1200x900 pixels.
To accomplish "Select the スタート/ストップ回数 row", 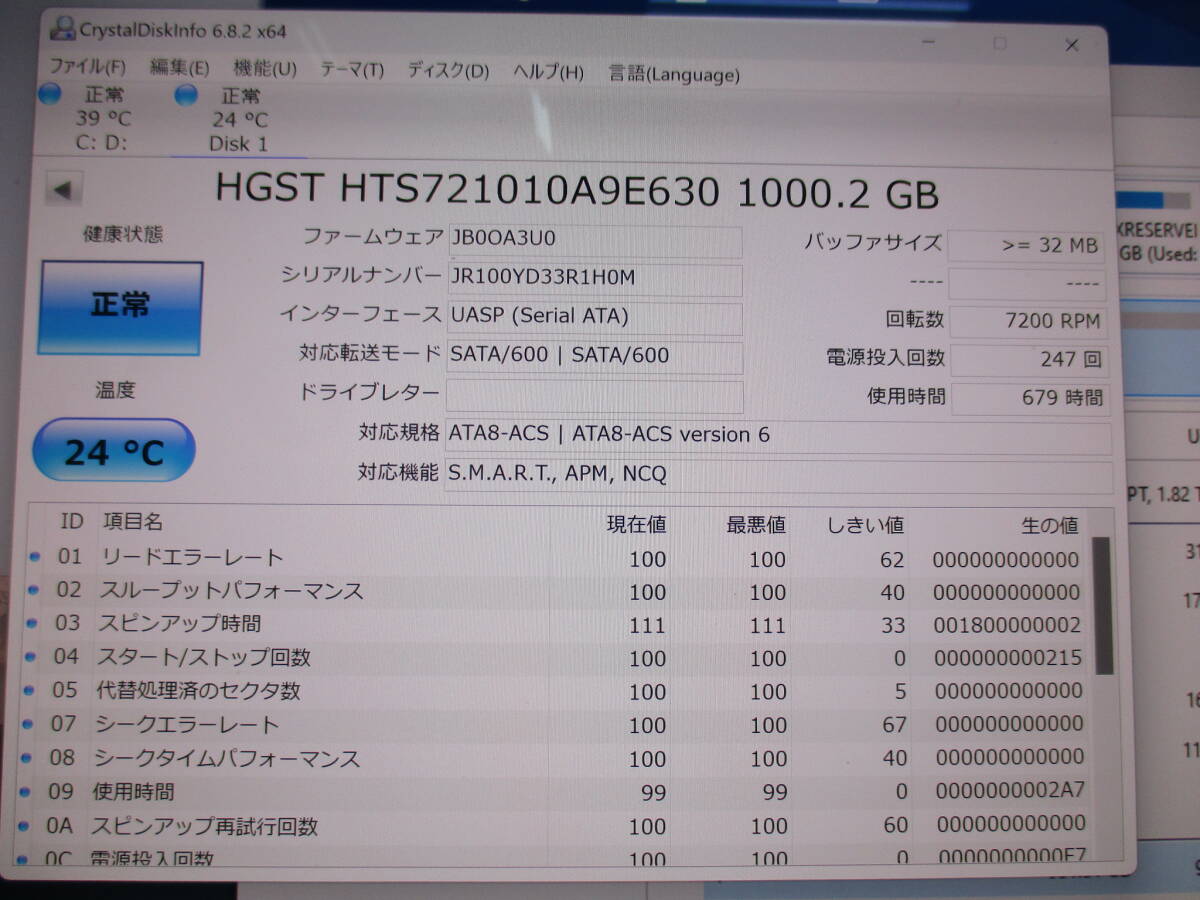I will [x=557, y=658].
